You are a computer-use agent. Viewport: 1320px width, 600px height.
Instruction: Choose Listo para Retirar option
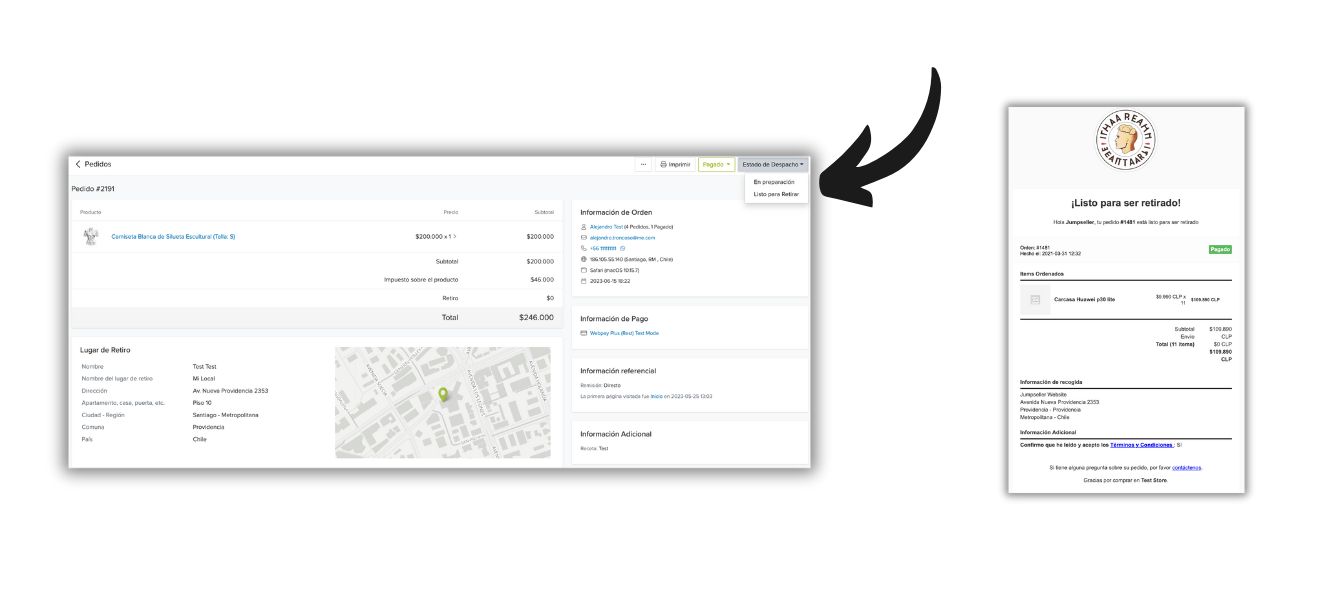click(776, 194)
